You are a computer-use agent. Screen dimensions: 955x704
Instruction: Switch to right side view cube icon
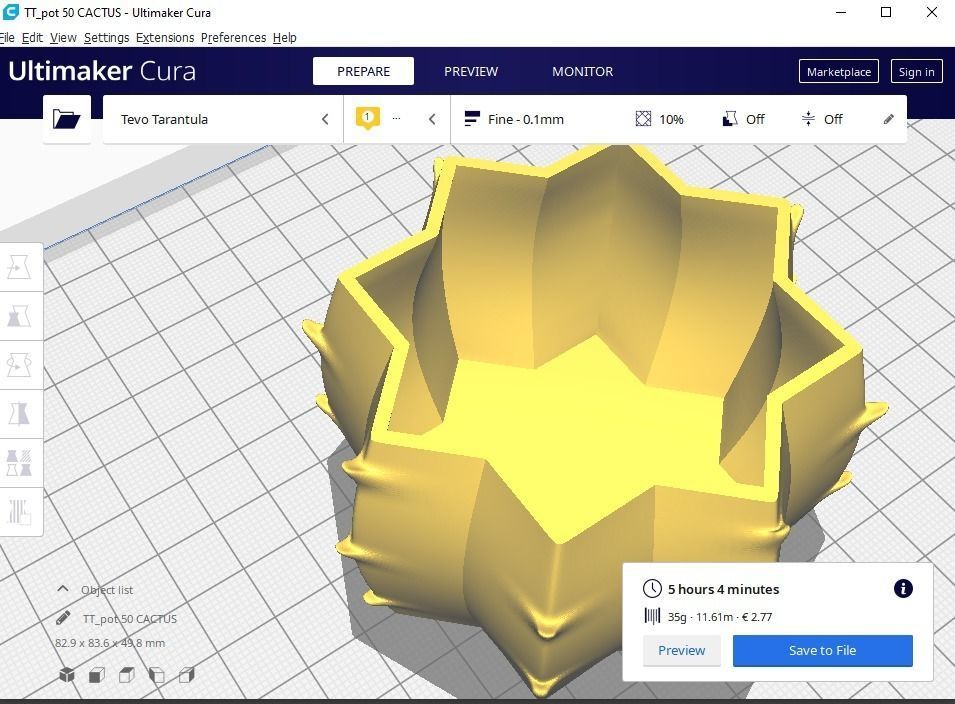[x=186, y=674]
